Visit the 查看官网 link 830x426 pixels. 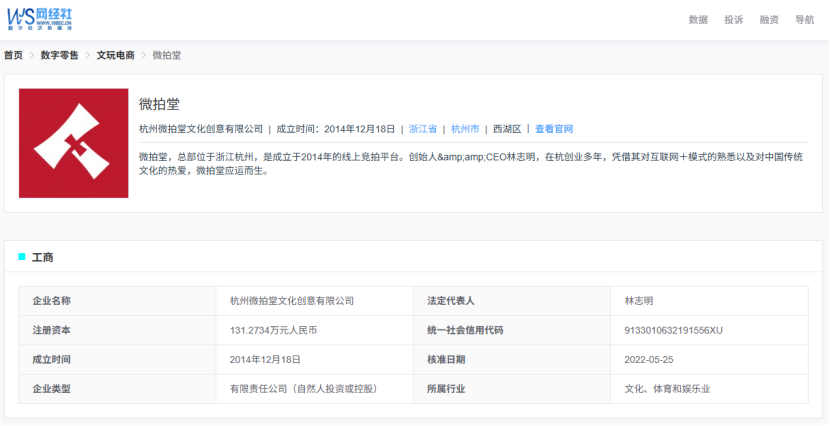click(x=554, y=129)
